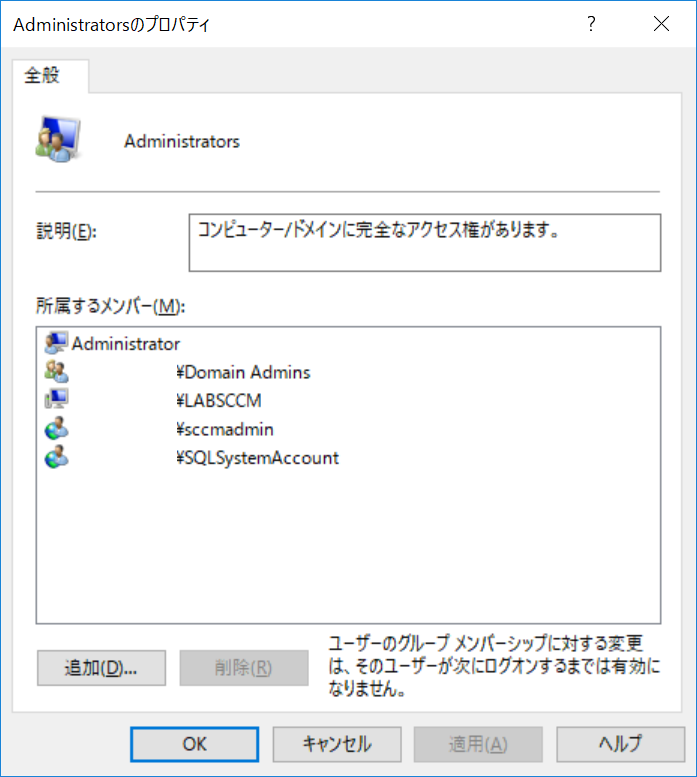Click the sccmadmin user icon

(56, 429)
